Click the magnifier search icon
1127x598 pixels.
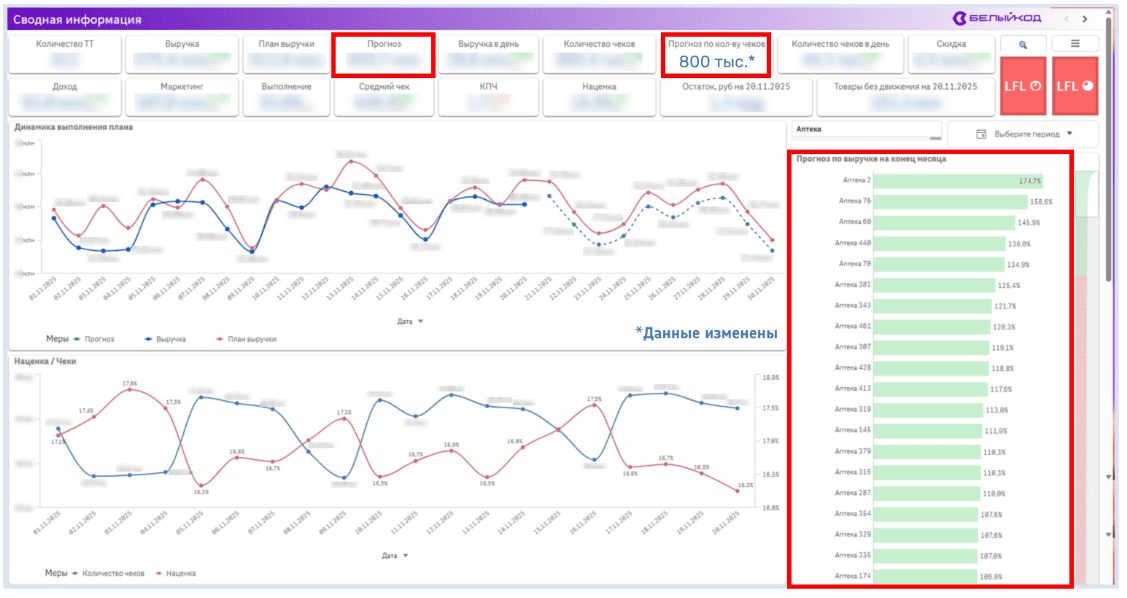(1022, 44)
